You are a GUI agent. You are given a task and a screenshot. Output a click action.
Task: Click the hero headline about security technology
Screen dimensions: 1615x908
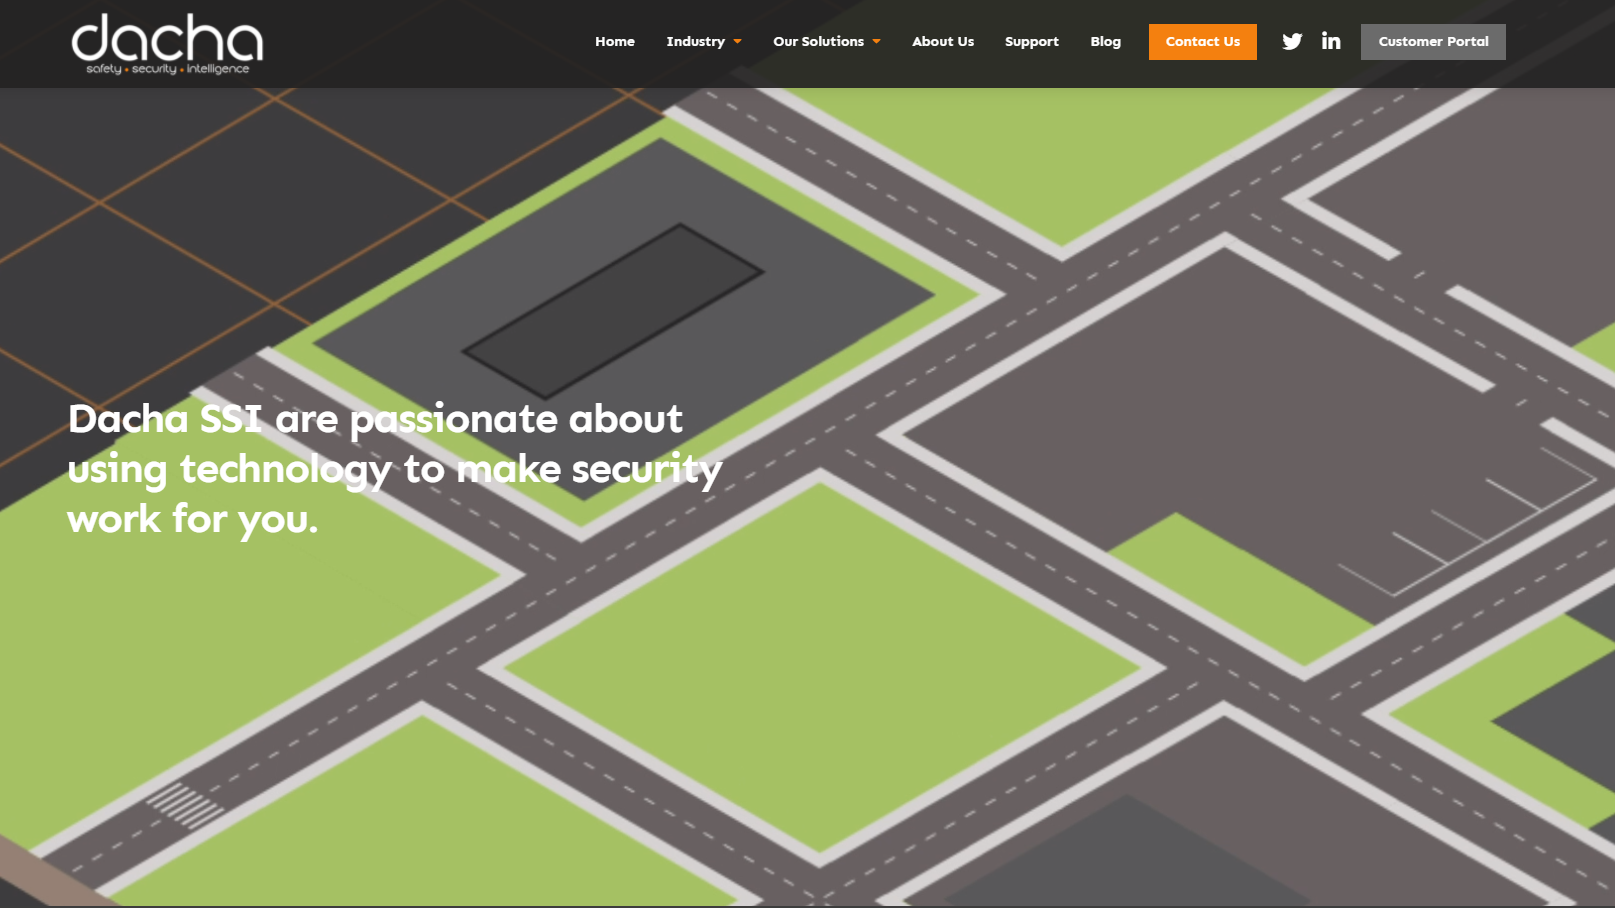[393, 468]
